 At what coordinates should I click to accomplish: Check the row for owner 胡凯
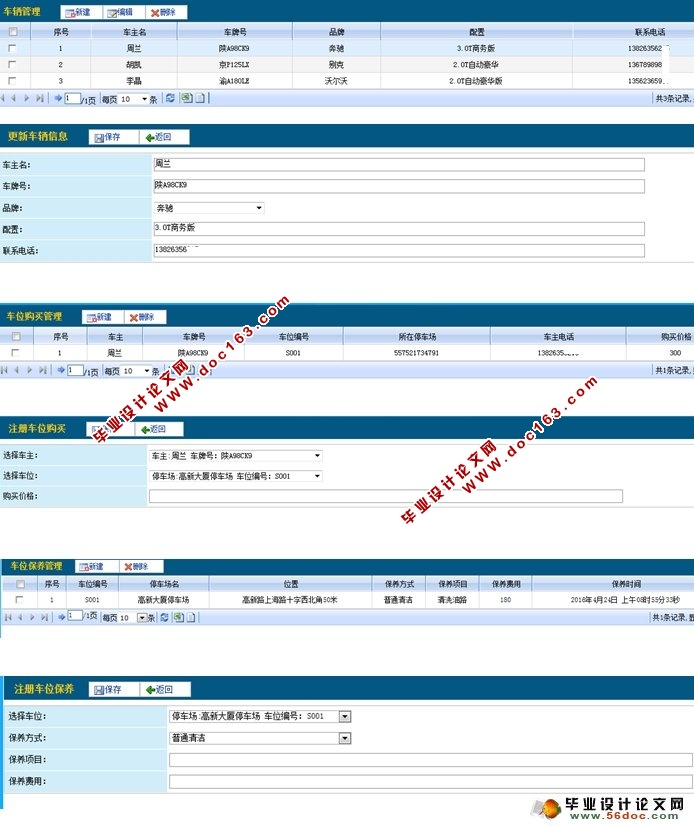click(12, 64)
